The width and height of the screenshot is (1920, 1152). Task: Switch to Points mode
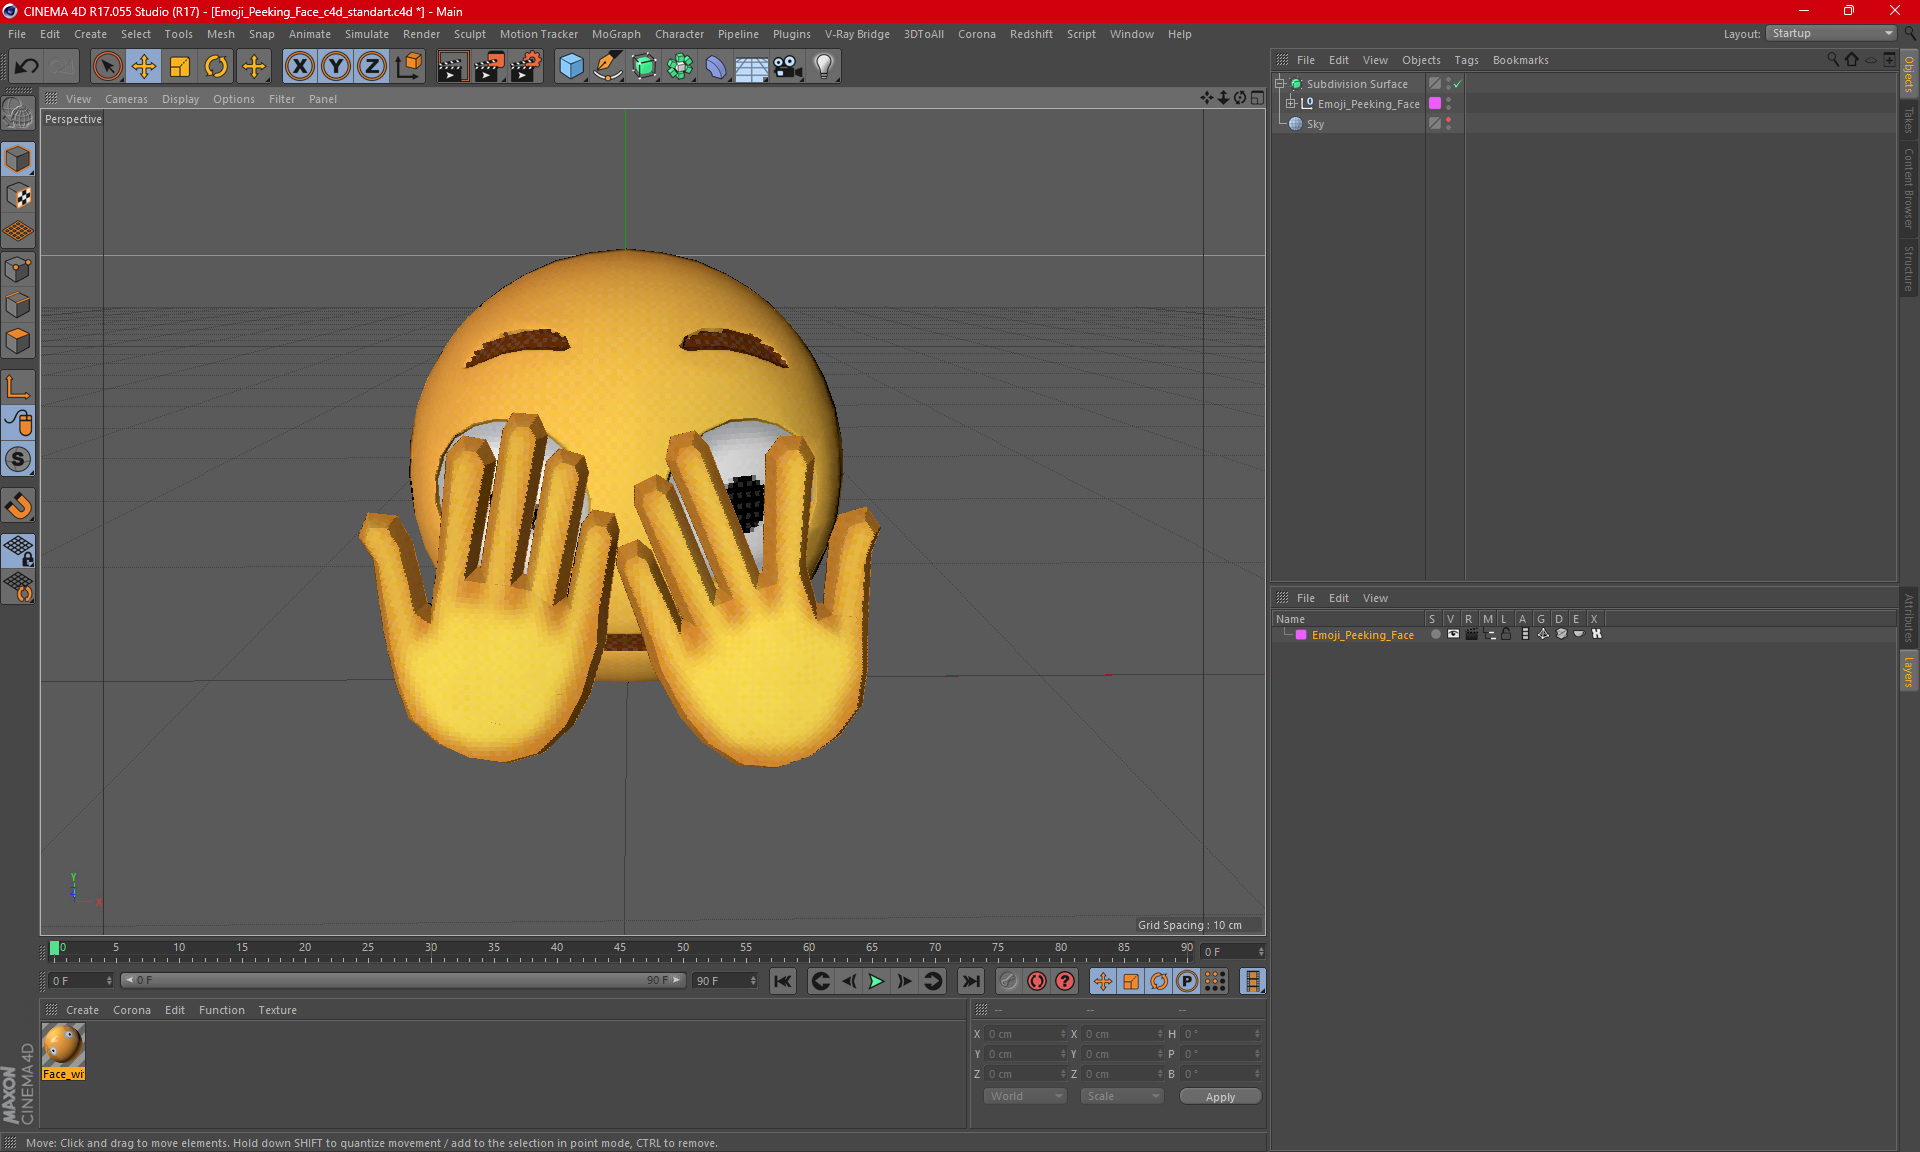click(x=18, y=269)
